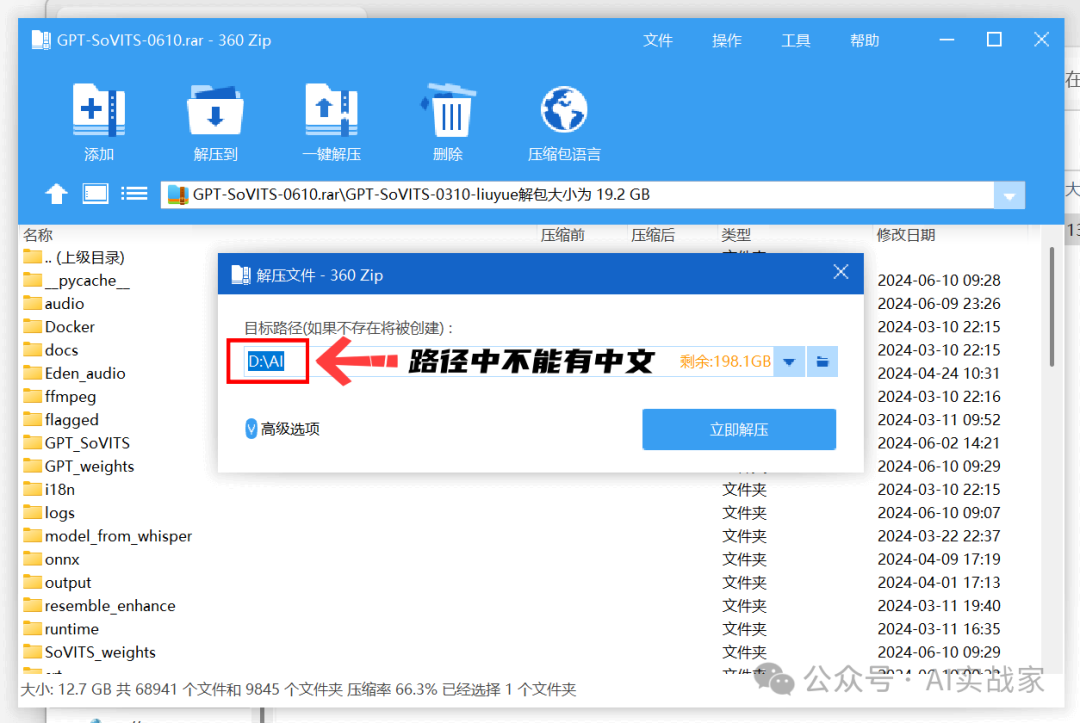Select the GPT_weights folder name
1080x723 pixels.
(x=90, y=466)
